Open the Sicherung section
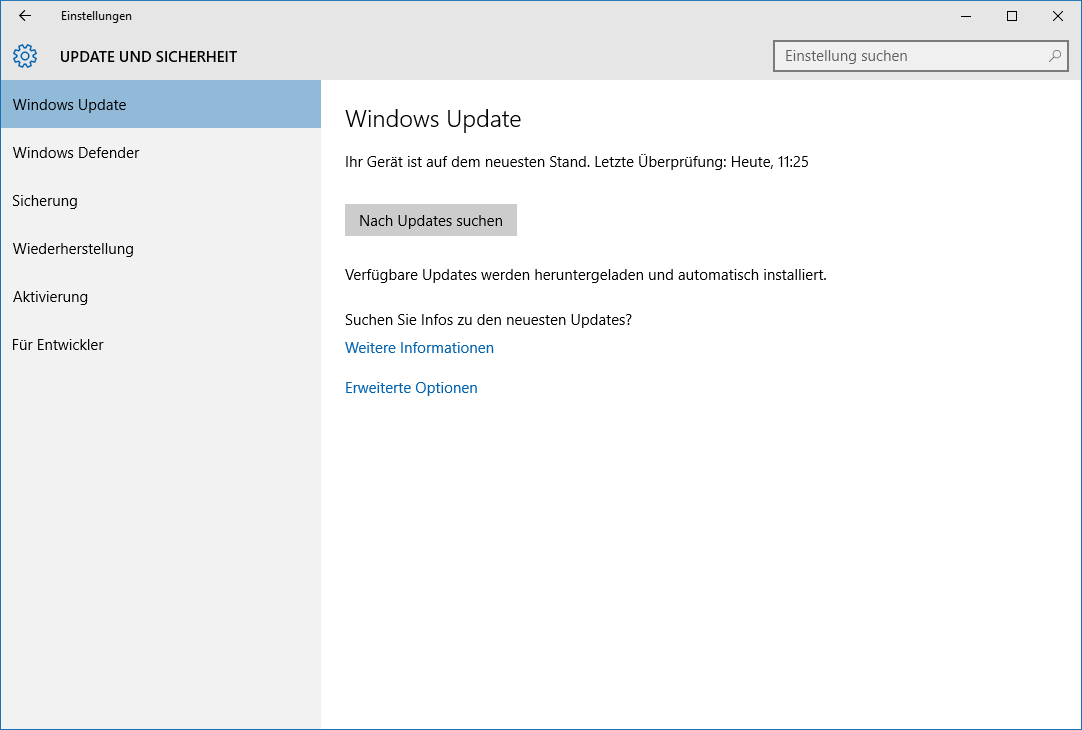The image size is (1082, 730). [x=161, y=201]
